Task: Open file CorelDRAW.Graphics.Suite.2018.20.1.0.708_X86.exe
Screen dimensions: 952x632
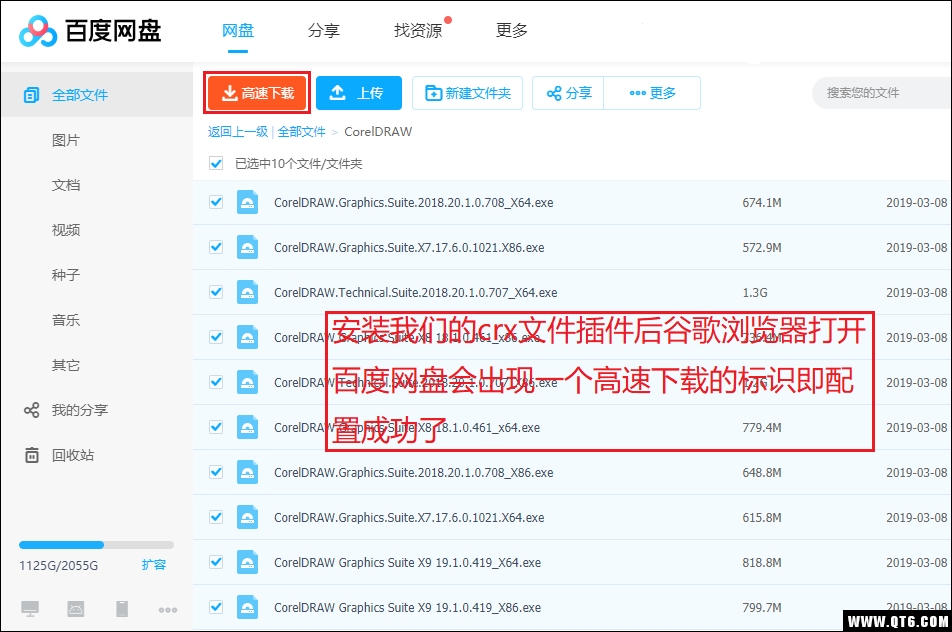Action: pyautogui.click(x=413, y=472)
